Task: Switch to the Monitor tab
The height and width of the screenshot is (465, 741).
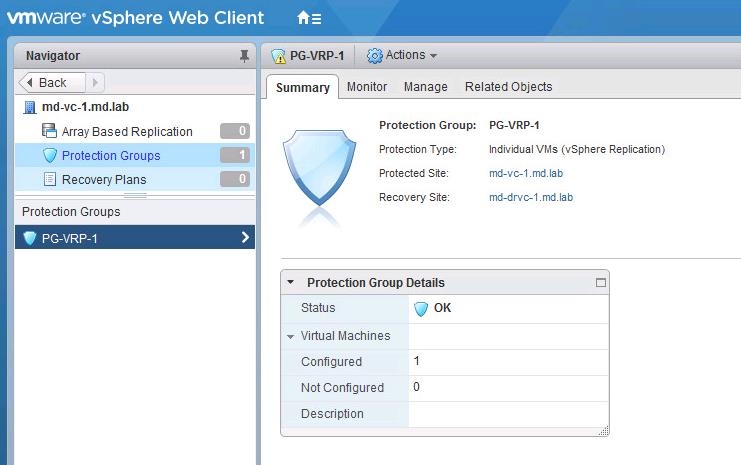Action: 367,87
